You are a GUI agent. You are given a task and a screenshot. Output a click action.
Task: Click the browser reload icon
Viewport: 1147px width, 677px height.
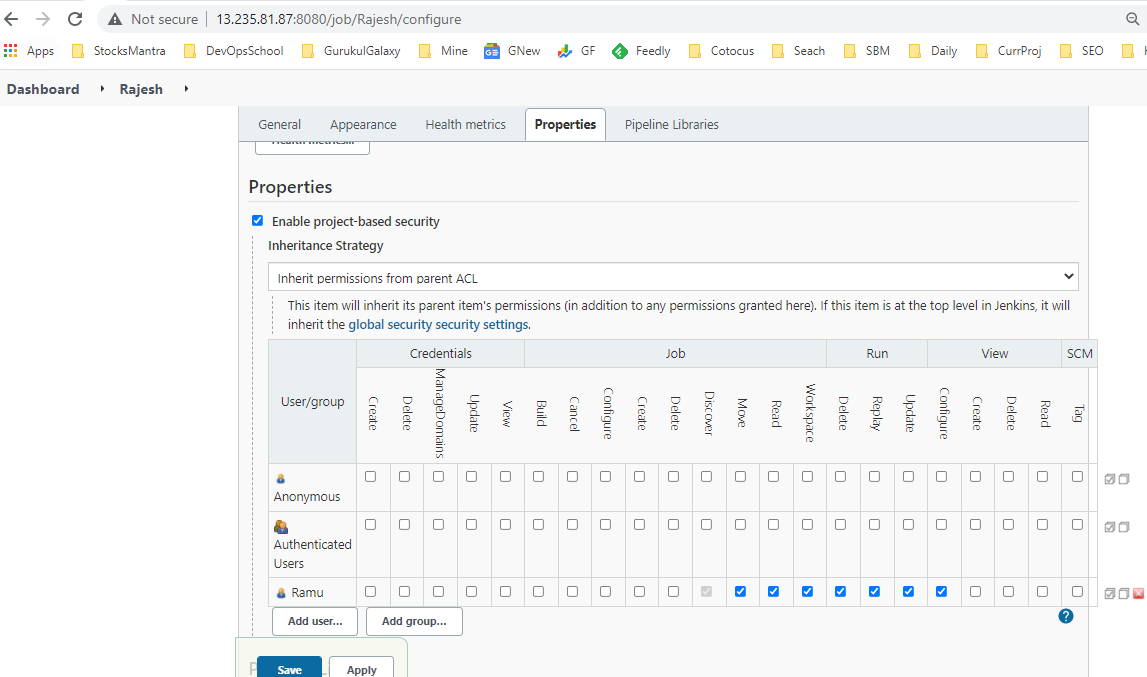coord(76,18)
